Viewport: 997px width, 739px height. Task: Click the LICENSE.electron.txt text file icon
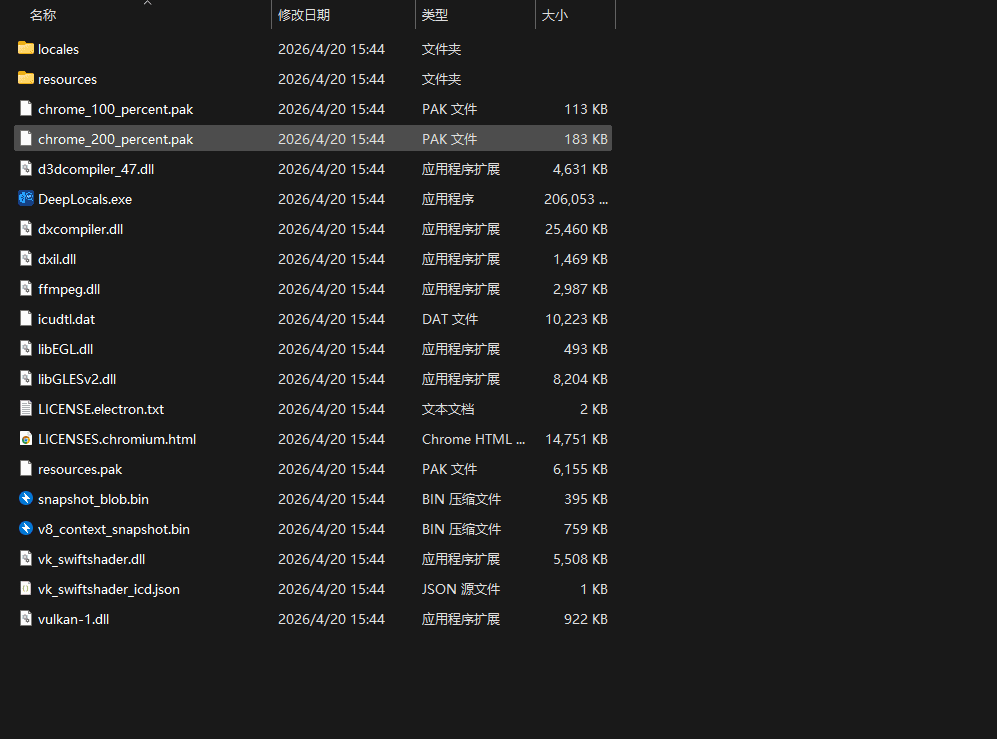[26, 409]
